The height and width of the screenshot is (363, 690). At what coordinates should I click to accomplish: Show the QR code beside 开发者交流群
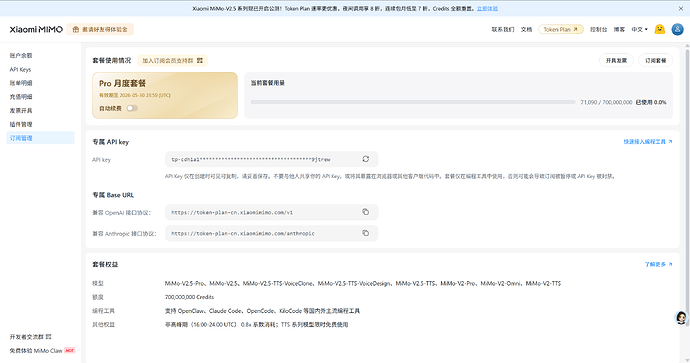pos(49,337)
